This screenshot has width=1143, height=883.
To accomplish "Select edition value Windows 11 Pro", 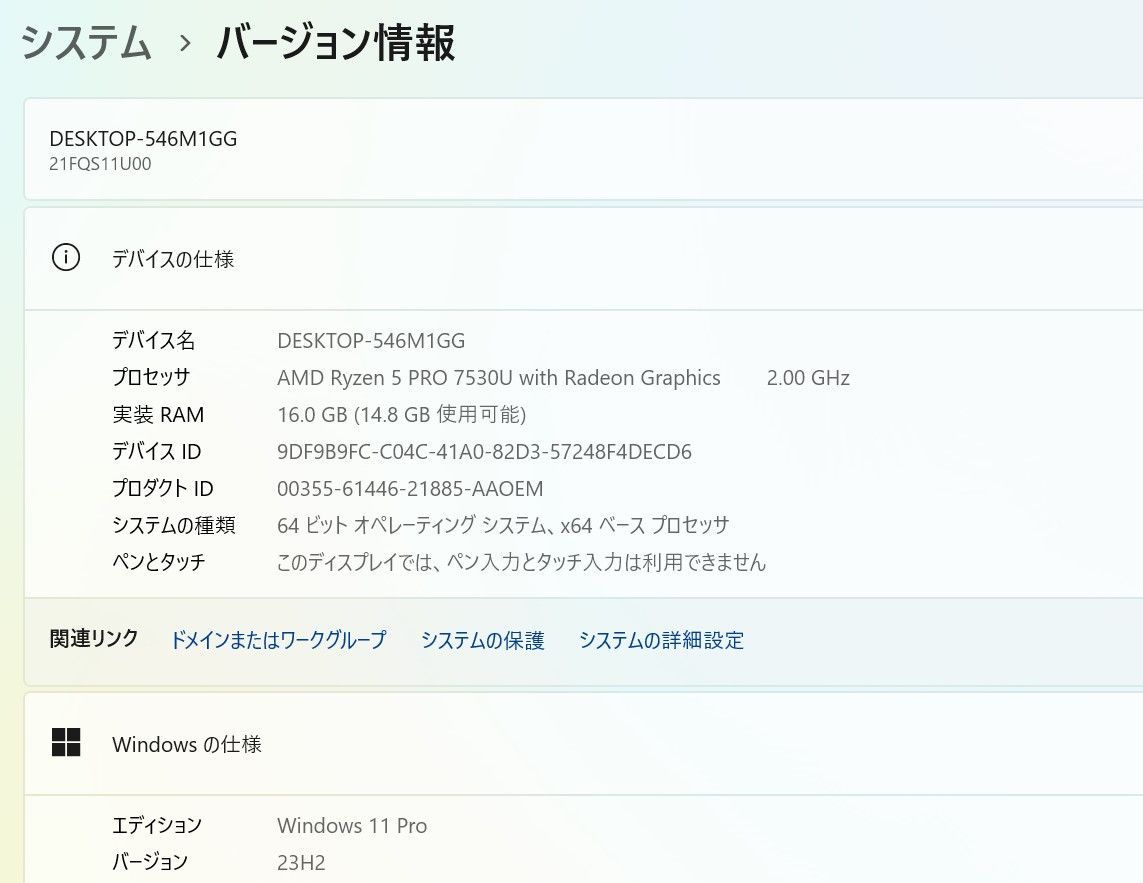I will tap(352, 825).
